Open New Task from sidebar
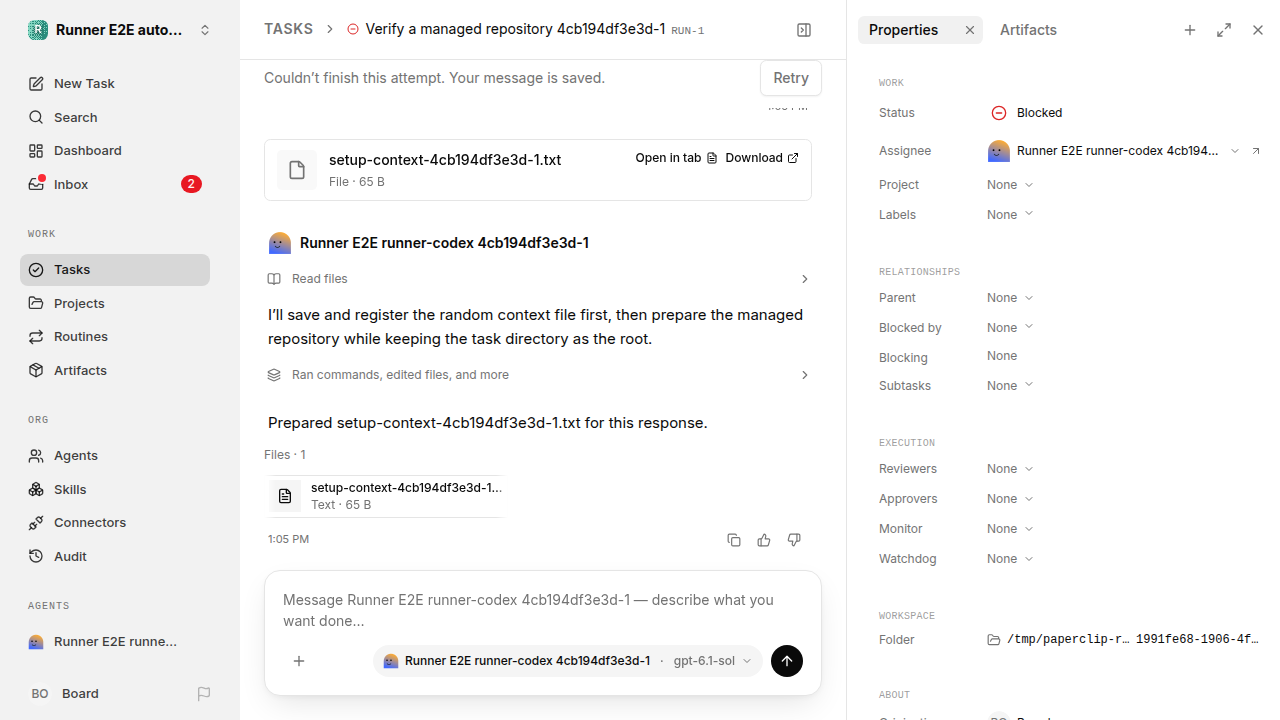Screen dimensions: 1280x720 pyautogui.click(x=115, y=83)
